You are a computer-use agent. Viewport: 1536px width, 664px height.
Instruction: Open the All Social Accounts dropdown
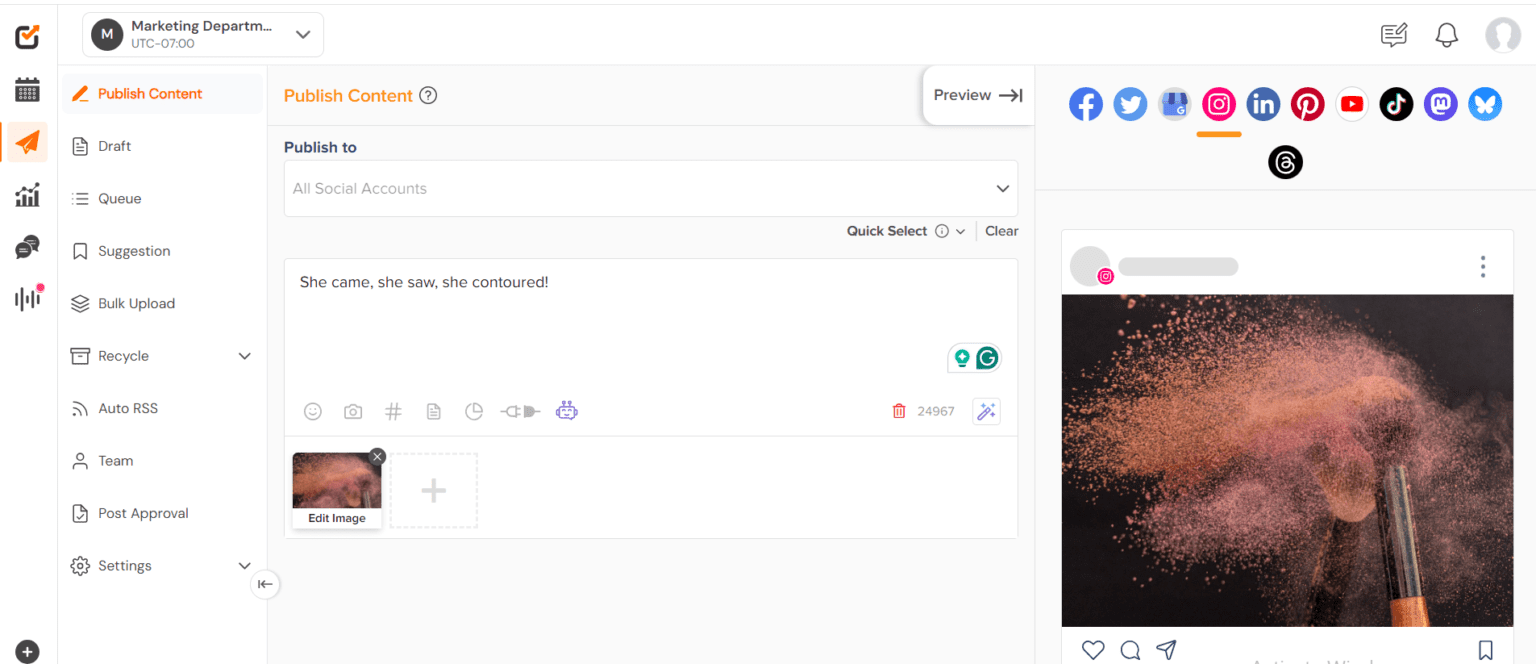(650, 188)
